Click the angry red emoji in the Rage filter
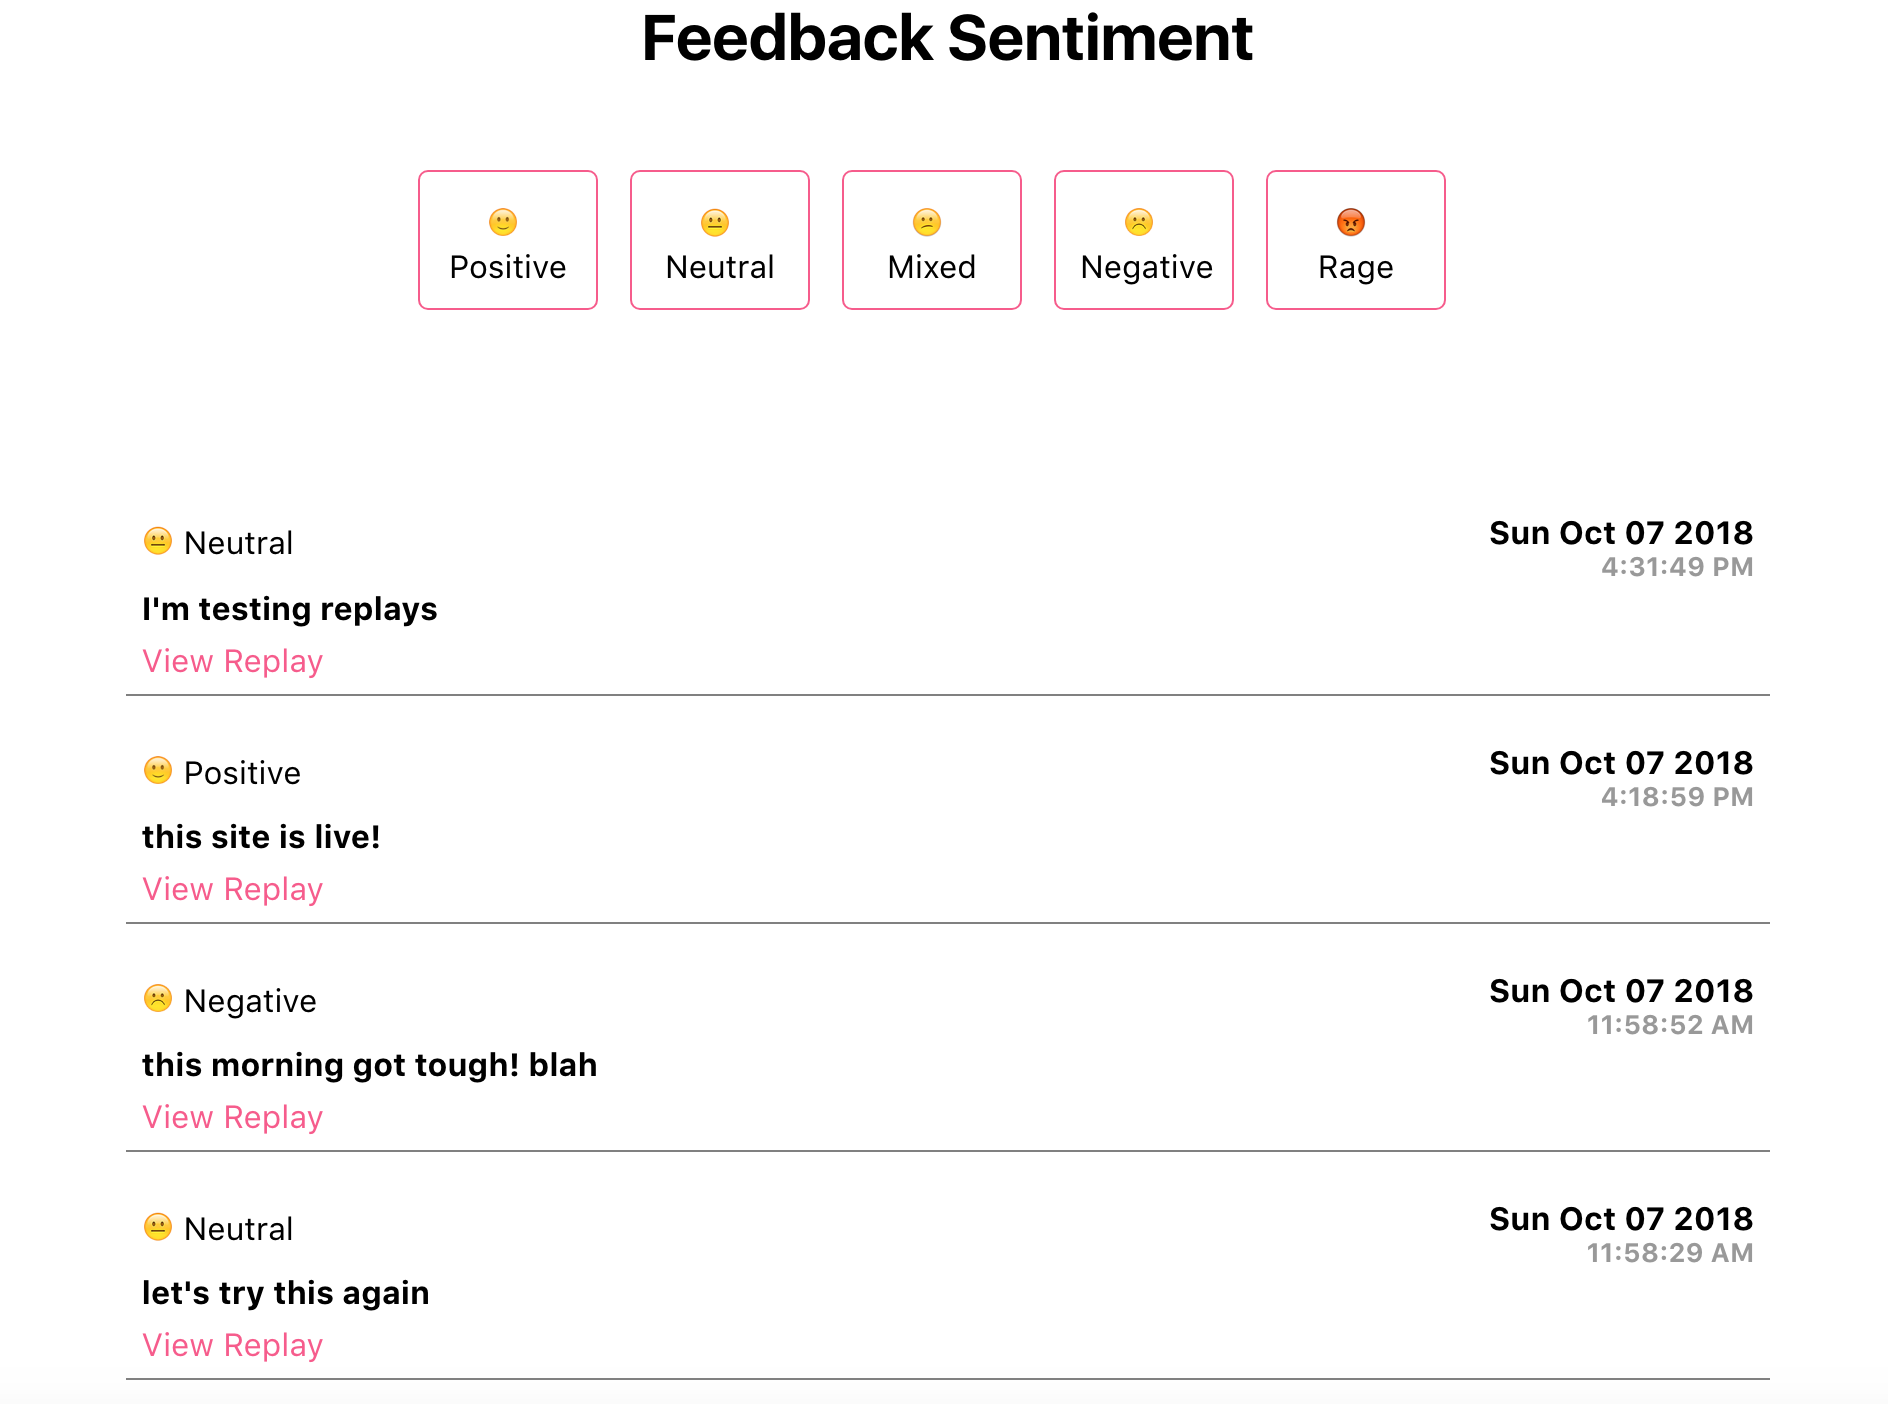 1351,222
